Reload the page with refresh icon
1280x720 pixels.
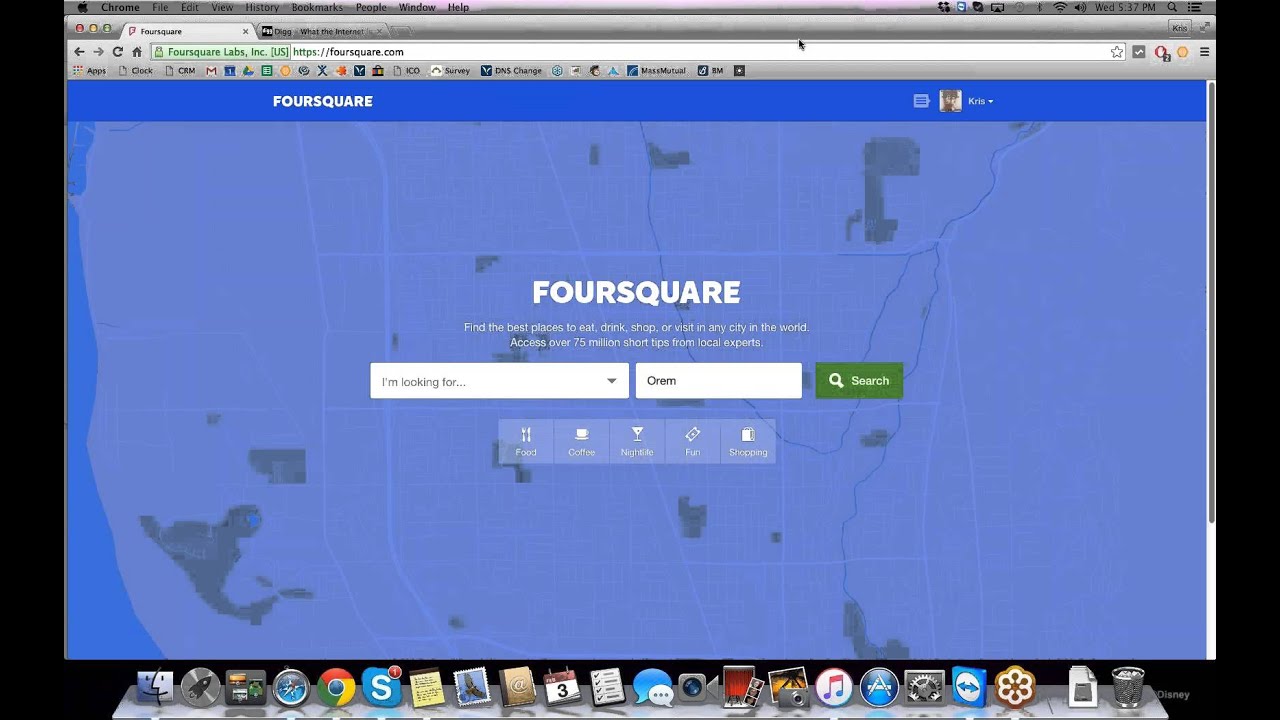click(x=117, y=52)
